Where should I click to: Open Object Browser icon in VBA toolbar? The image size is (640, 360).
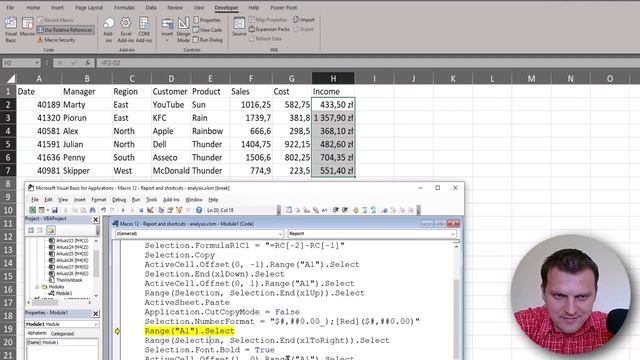pos(179,210)
